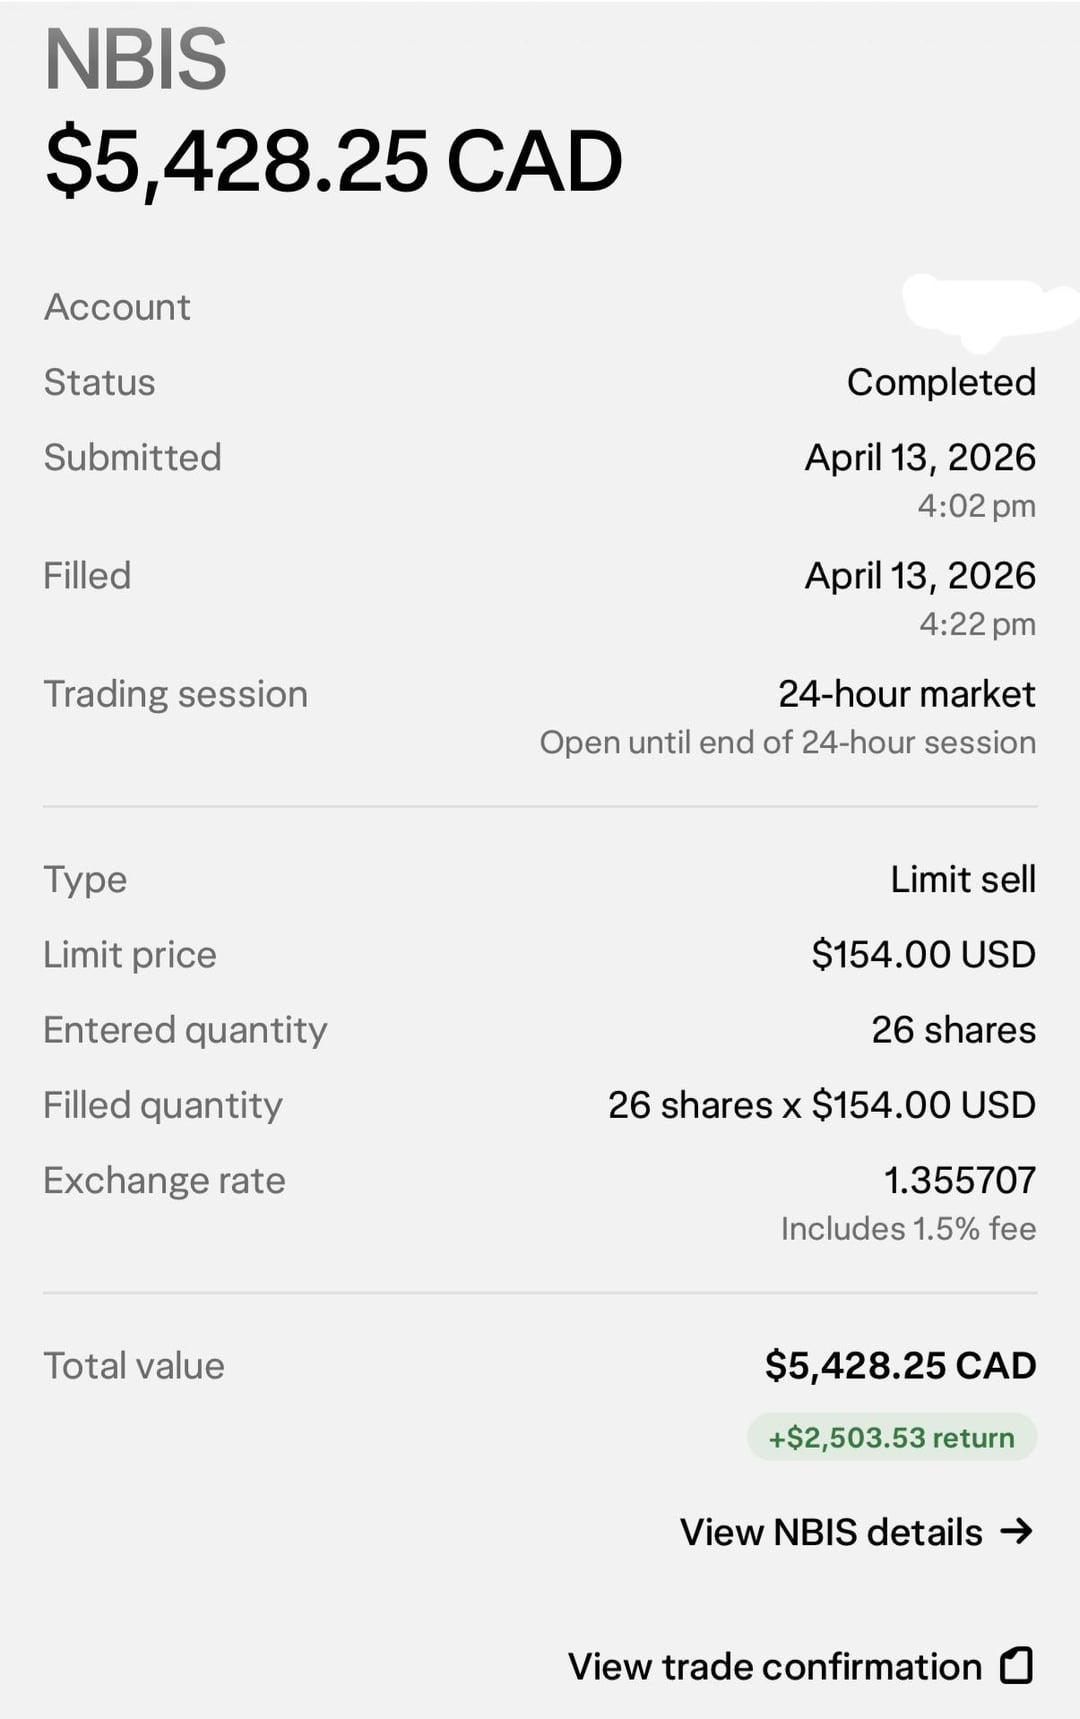Click the arrow icon beside View NBIS details
1080x1719 pixels.
(1016, 1531)
